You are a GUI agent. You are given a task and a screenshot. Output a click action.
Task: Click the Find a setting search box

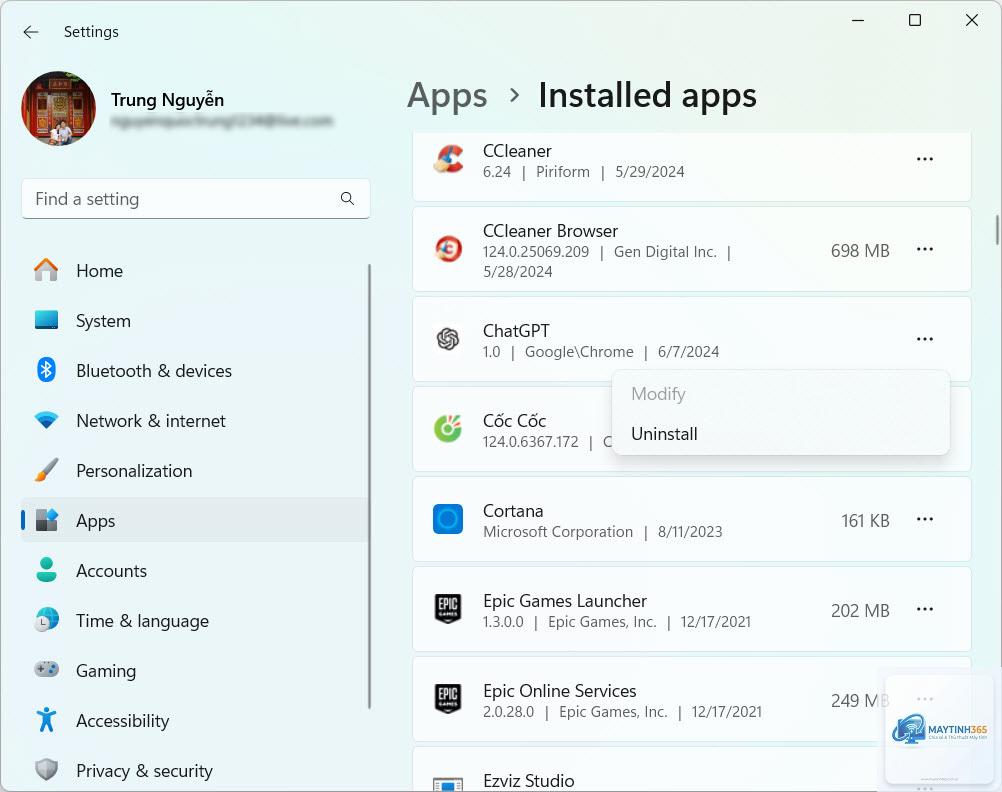pos(196,199)
